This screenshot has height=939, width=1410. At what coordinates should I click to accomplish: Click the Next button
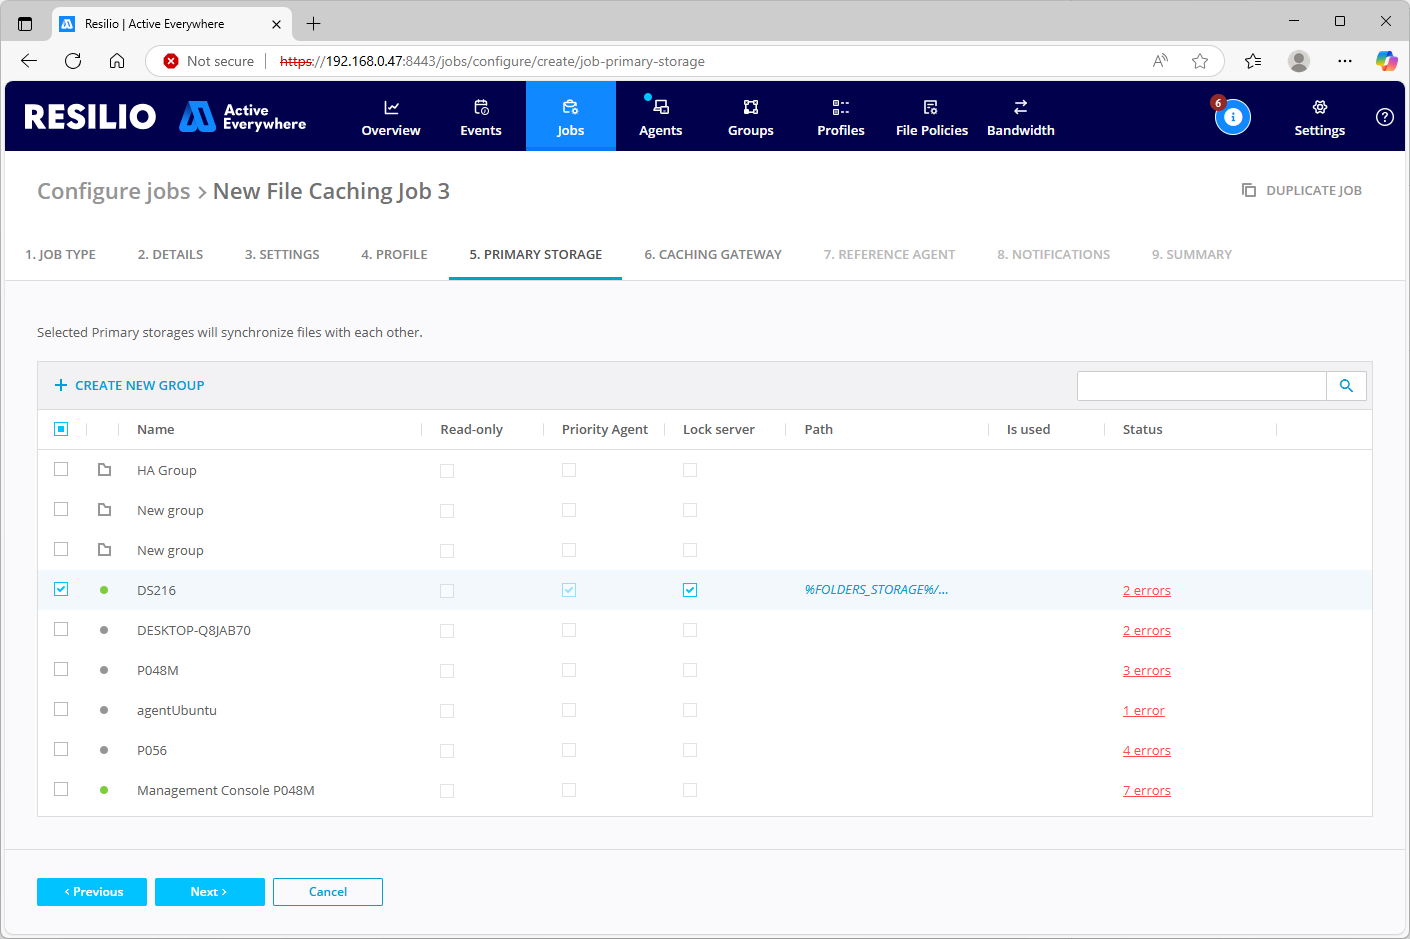pos(209,892)
